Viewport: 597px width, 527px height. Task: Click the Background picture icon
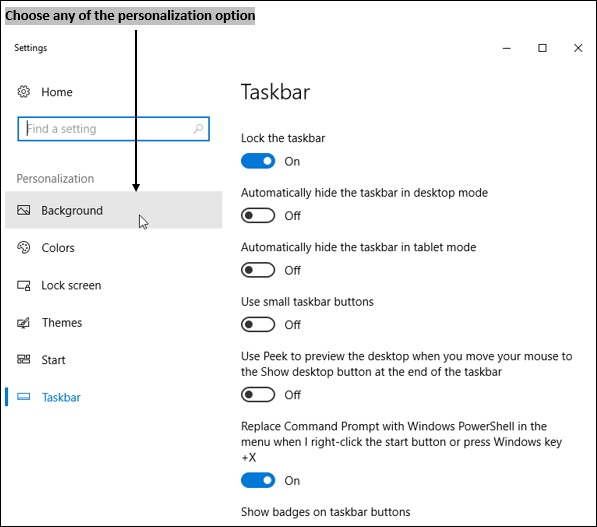point(24,210)
